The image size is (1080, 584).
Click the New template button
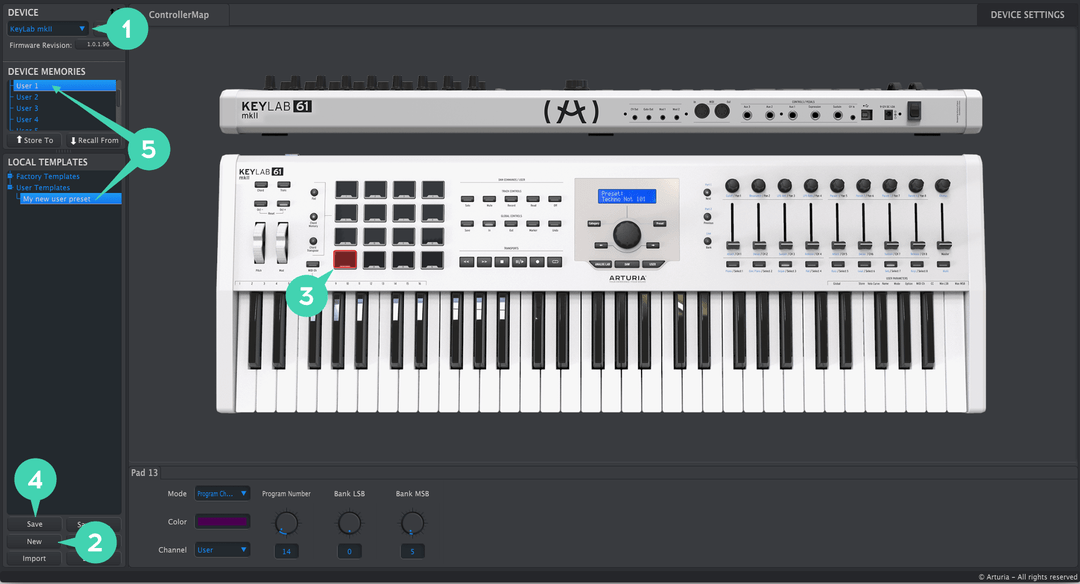[34, 541]
